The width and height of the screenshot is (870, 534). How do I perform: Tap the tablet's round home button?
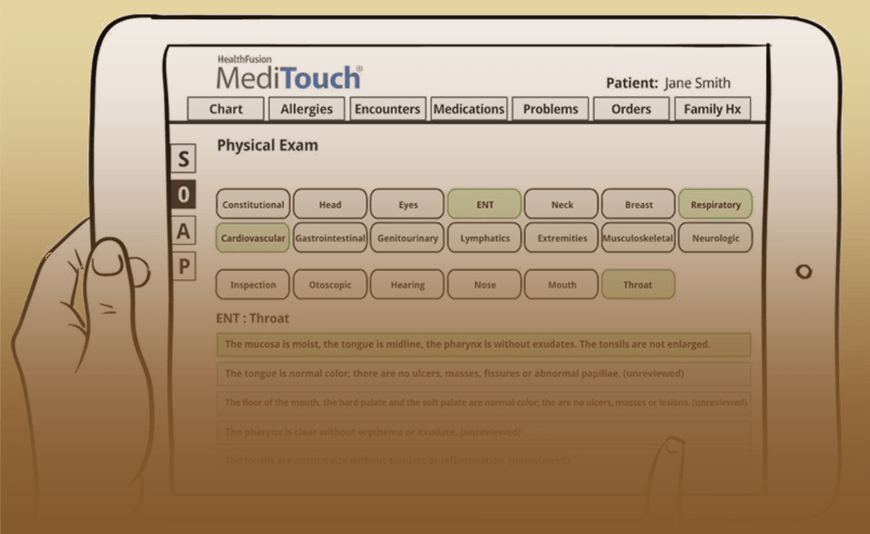803,271
